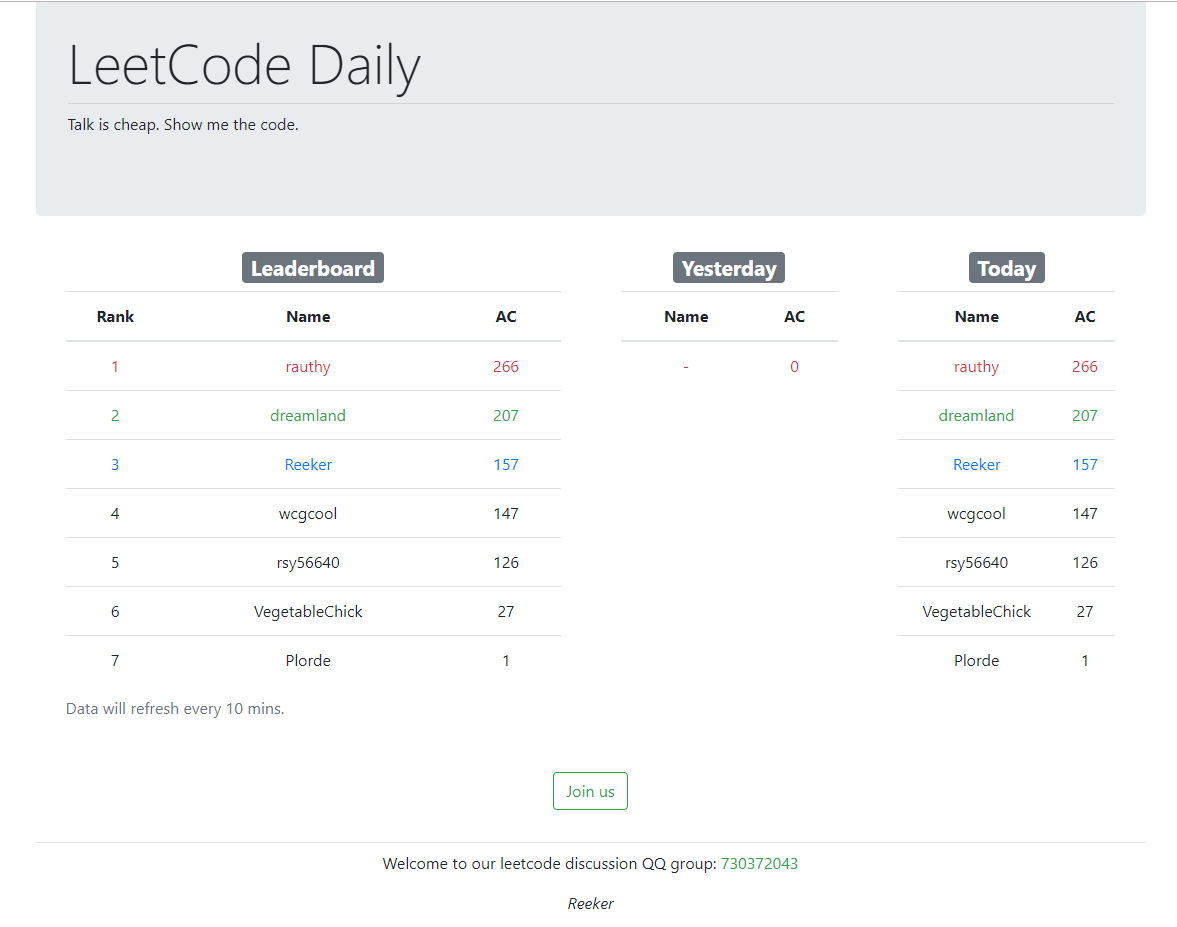Click dreamland in the Leaderboard table

(x=308, y=415)
